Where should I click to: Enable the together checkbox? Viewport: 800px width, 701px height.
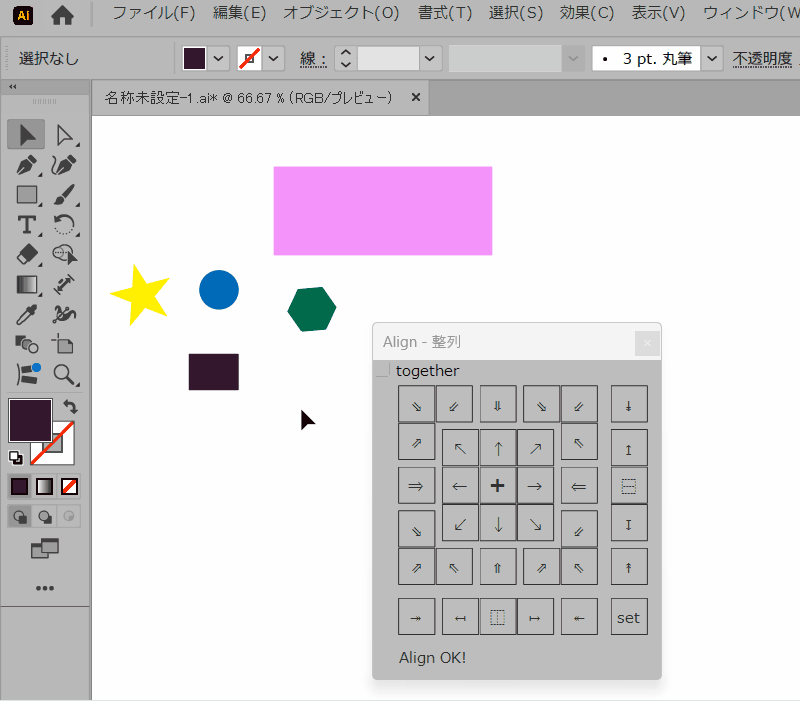382,371
